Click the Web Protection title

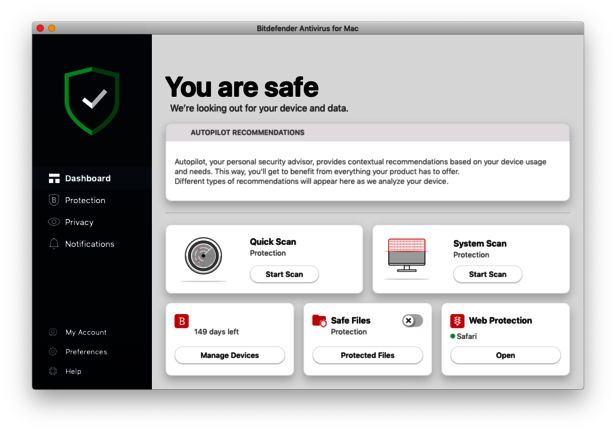point(500,320)
